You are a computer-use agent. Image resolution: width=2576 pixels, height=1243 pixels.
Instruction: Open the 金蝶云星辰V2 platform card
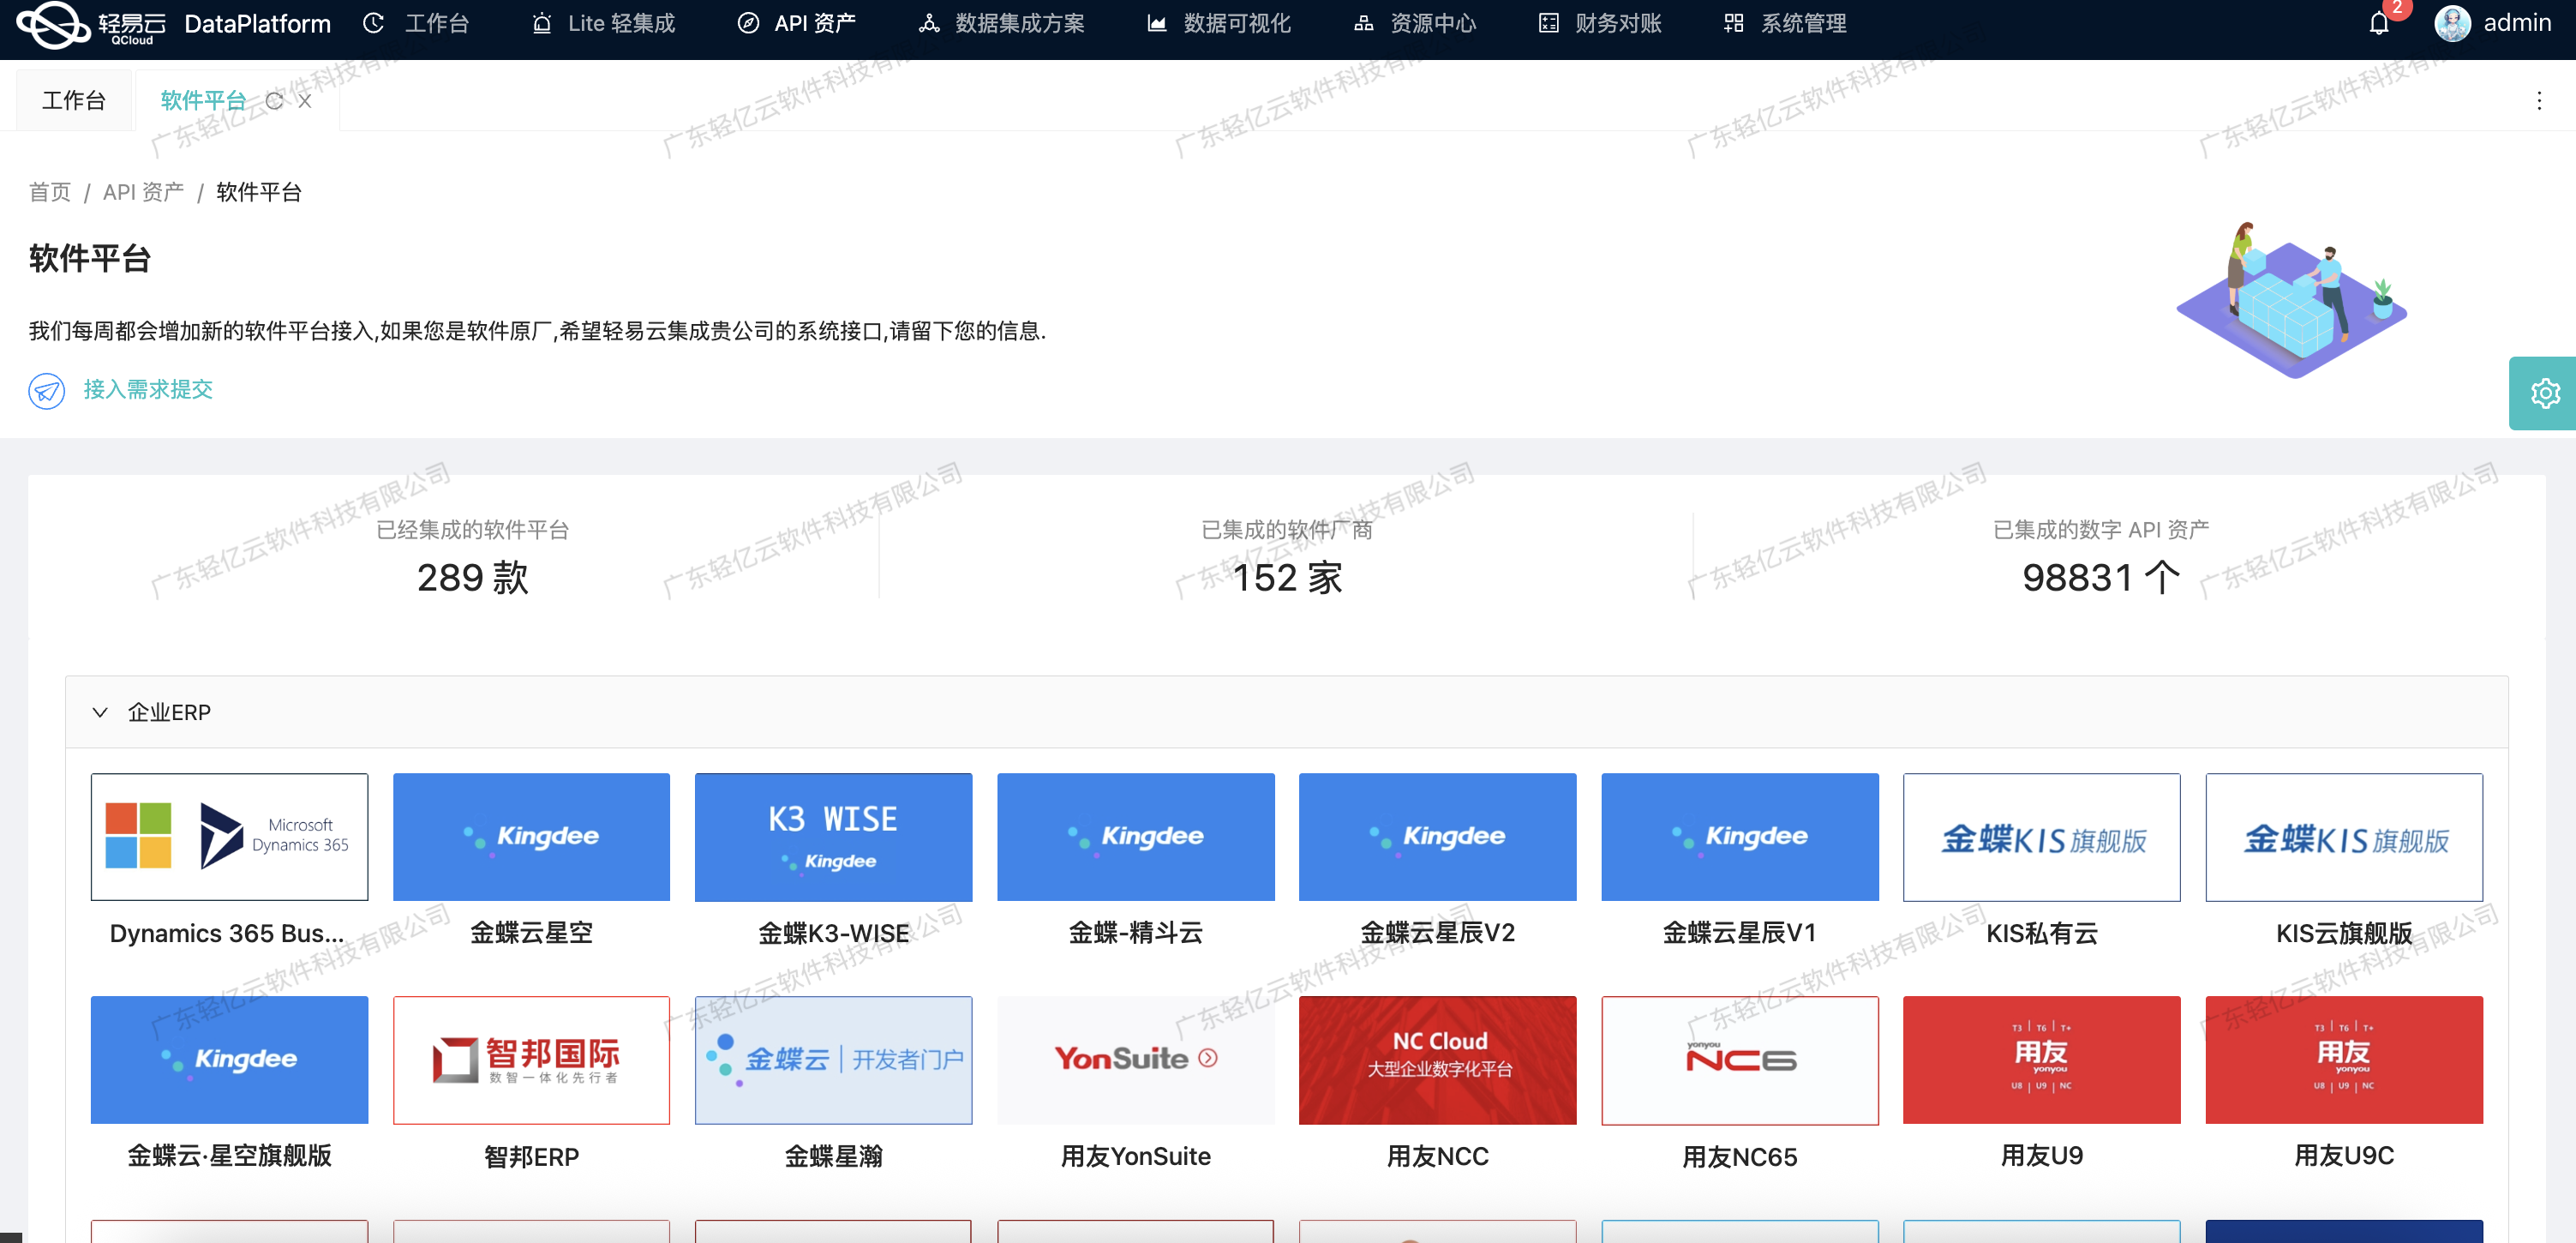1438,861
